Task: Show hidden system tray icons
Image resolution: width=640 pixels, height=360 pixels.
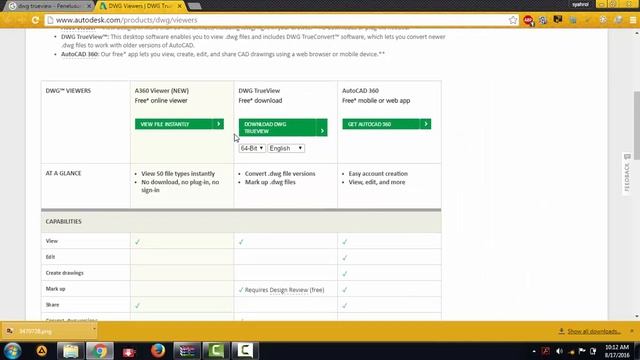Action: [x=534, y=351]
